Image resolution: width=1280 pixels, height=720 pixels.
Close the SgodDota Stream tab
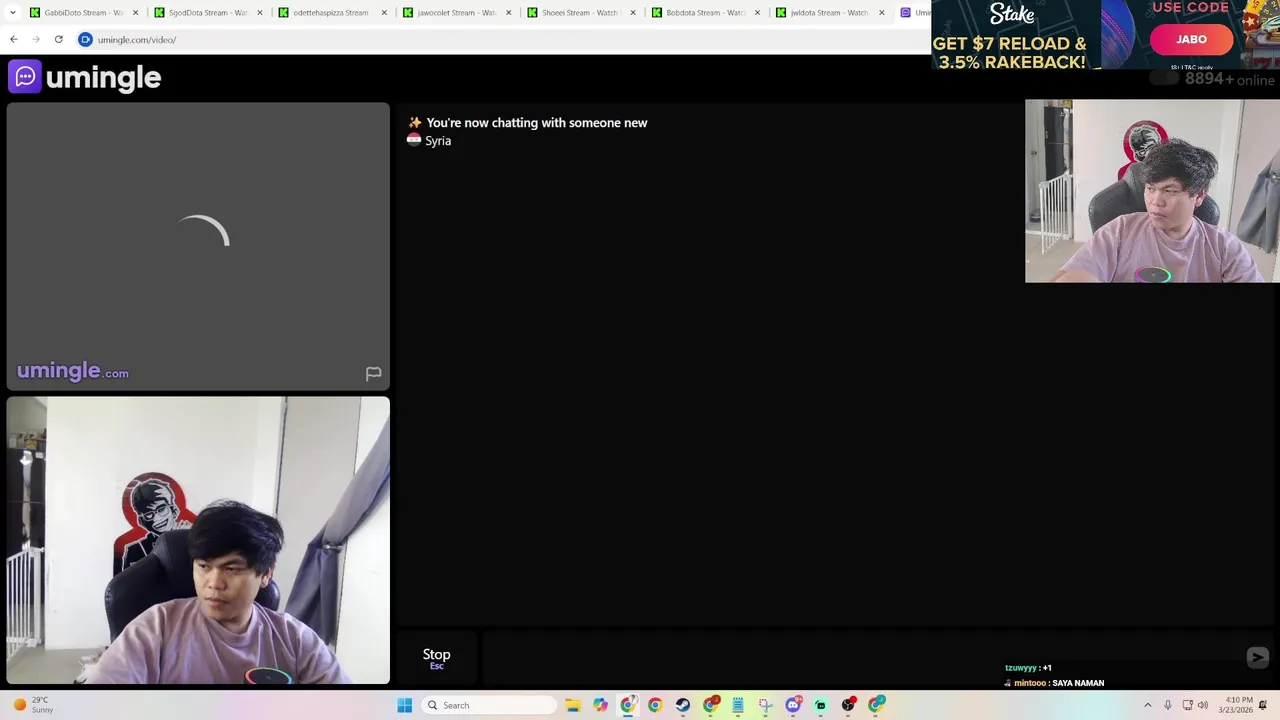(x=259, y=13)
